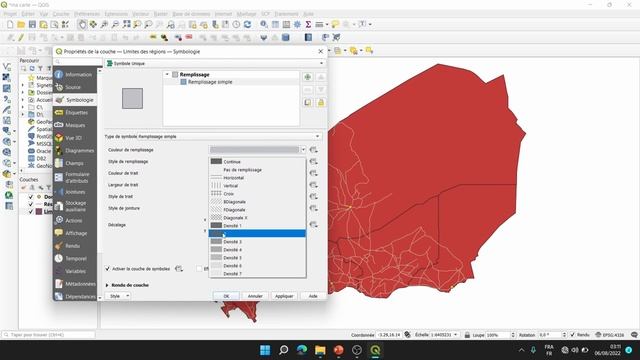
Task: Click the OK button
Action: coord(226,296)
